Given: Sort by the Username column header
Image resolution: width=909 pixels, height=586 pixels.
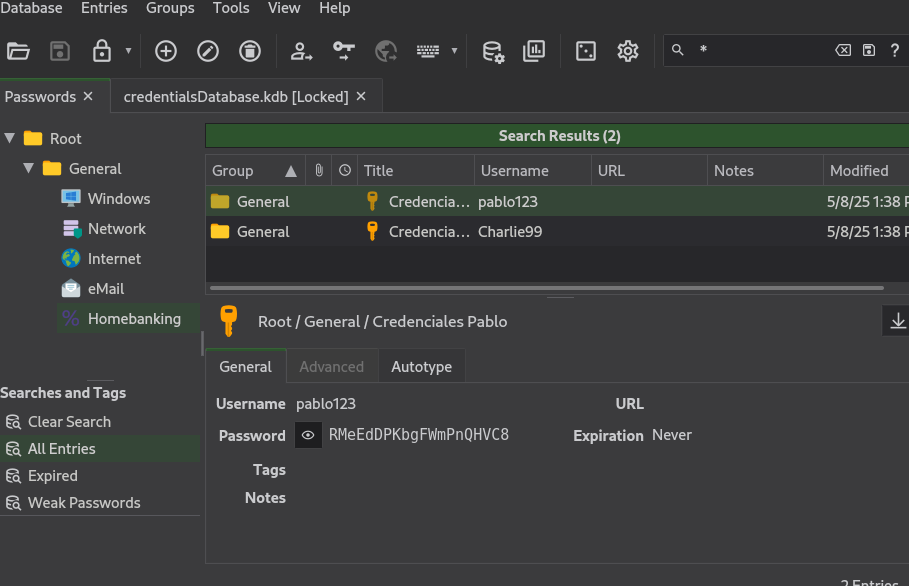Looking at the screenshot, I should 533,170.
